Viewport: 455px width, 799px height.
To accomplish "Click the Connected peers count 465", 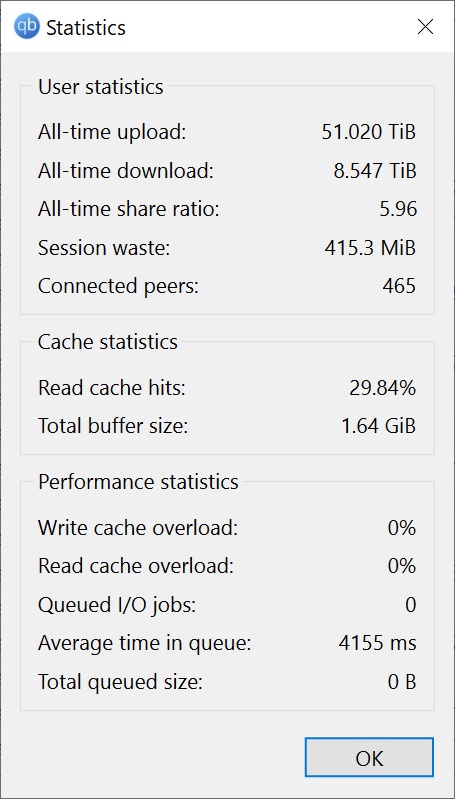I will (399, 286).
